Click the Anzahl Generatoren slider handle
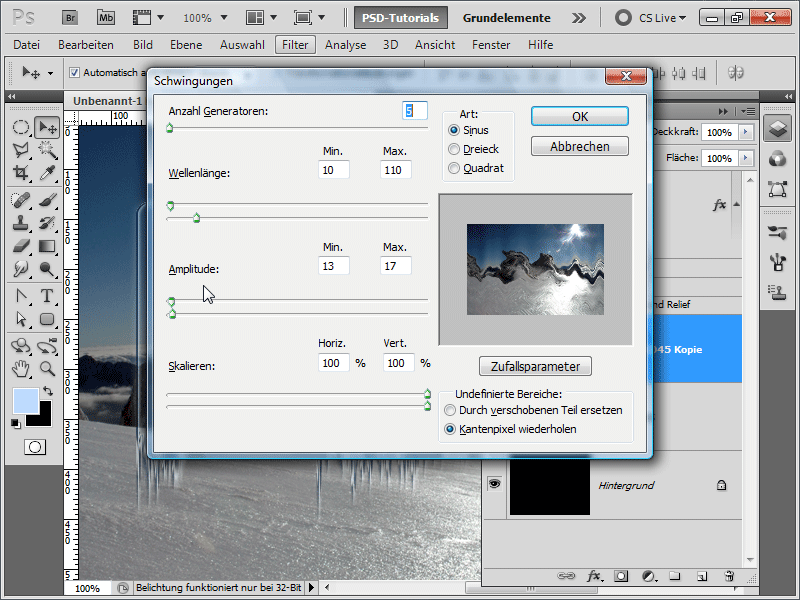800x600 pixels. tap(170, 128)
